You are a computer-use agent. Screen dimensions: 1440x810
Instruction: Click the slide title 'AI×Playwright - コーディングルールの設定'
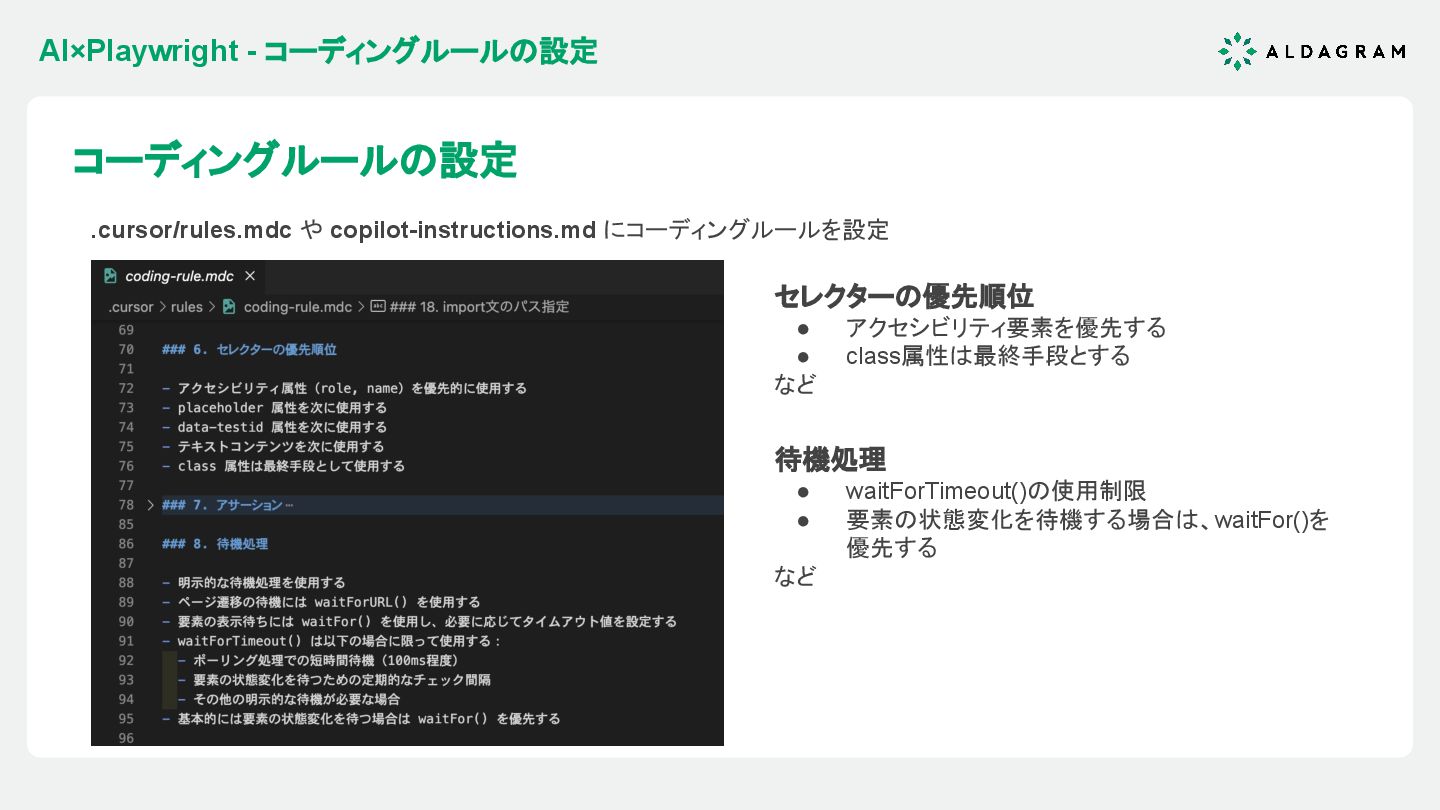click(x=318, y=51)
